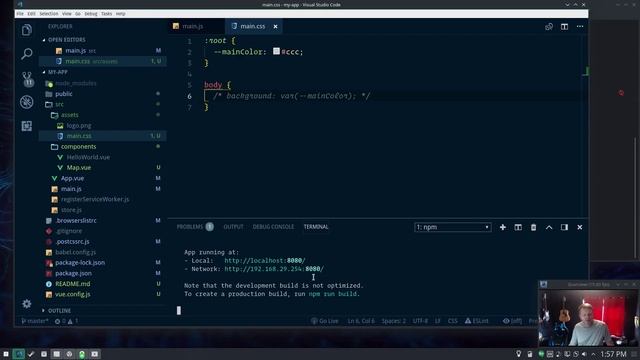
Task: Open the View menu
Action: pos(67,14)
